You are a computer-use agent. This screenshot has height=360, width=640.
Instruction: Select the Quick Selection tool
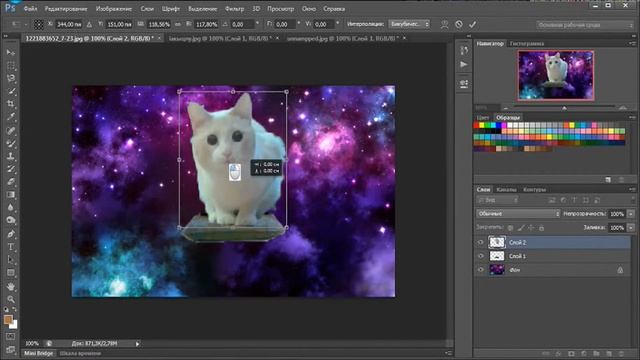11,91
